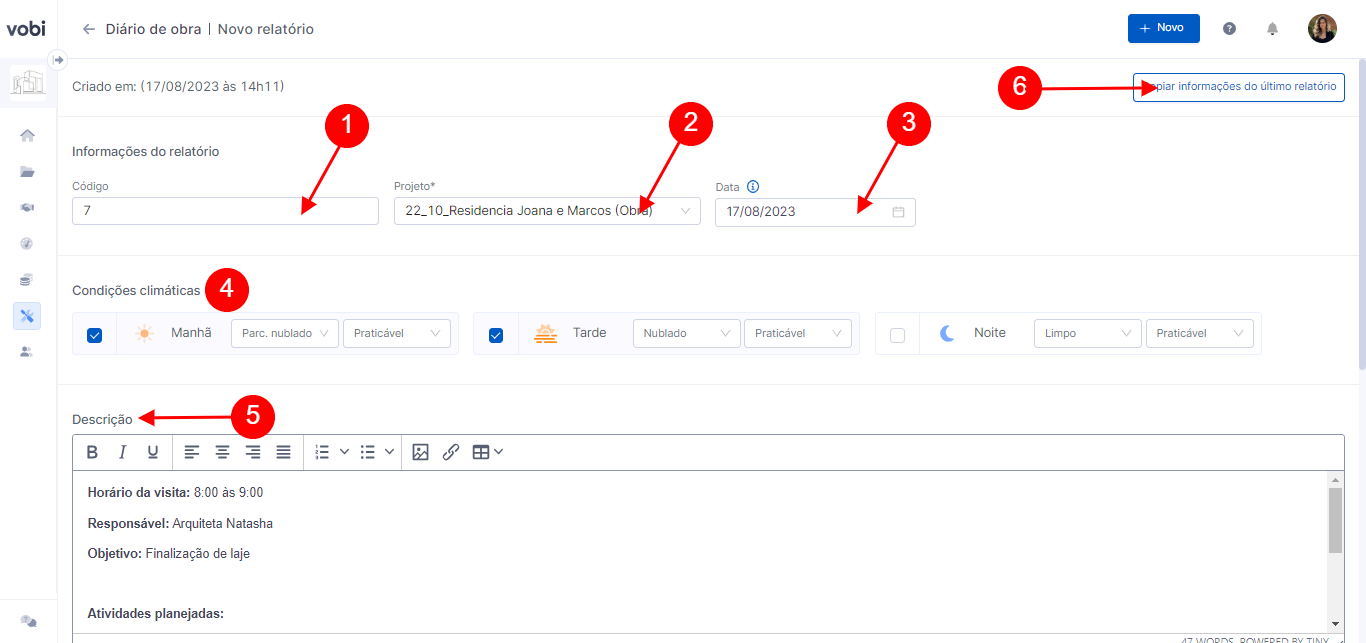Click the scrollbar thumb of the description editor
The width and height of the screenshot is (1366, 643).
point(1335,520)
